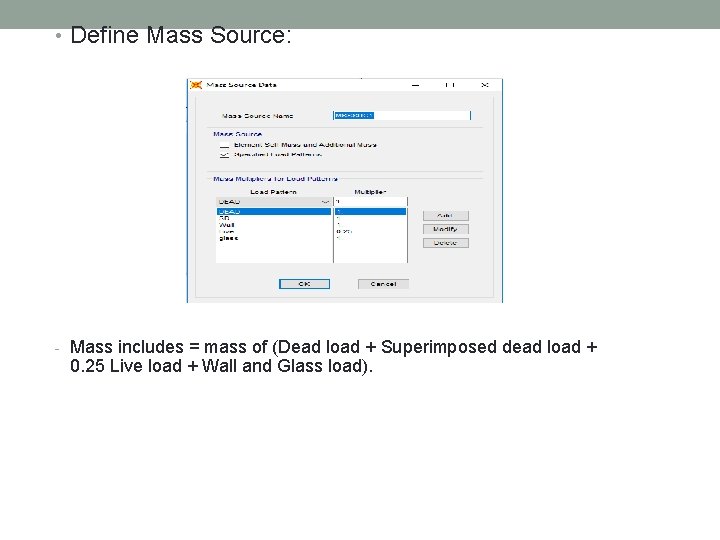Click the '0.25 Live load + Wall and Glass load' line
Screen dimensions: 720x540
(x=221, y=366)
